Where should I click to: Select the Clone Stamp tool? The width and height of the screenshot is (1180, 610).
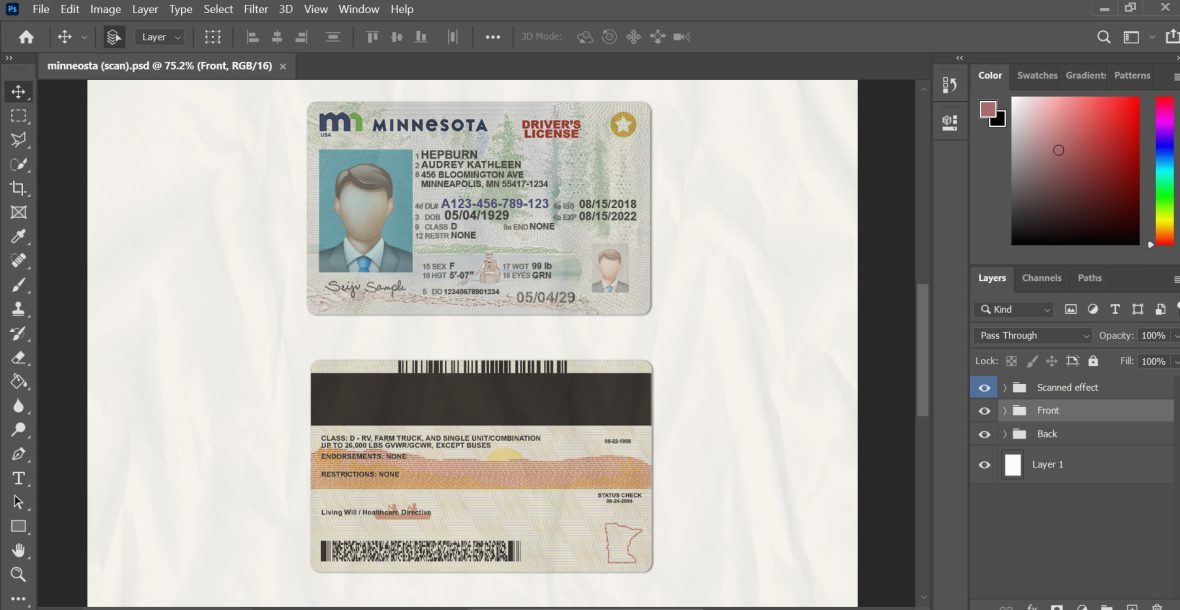(x=18, y=309)
